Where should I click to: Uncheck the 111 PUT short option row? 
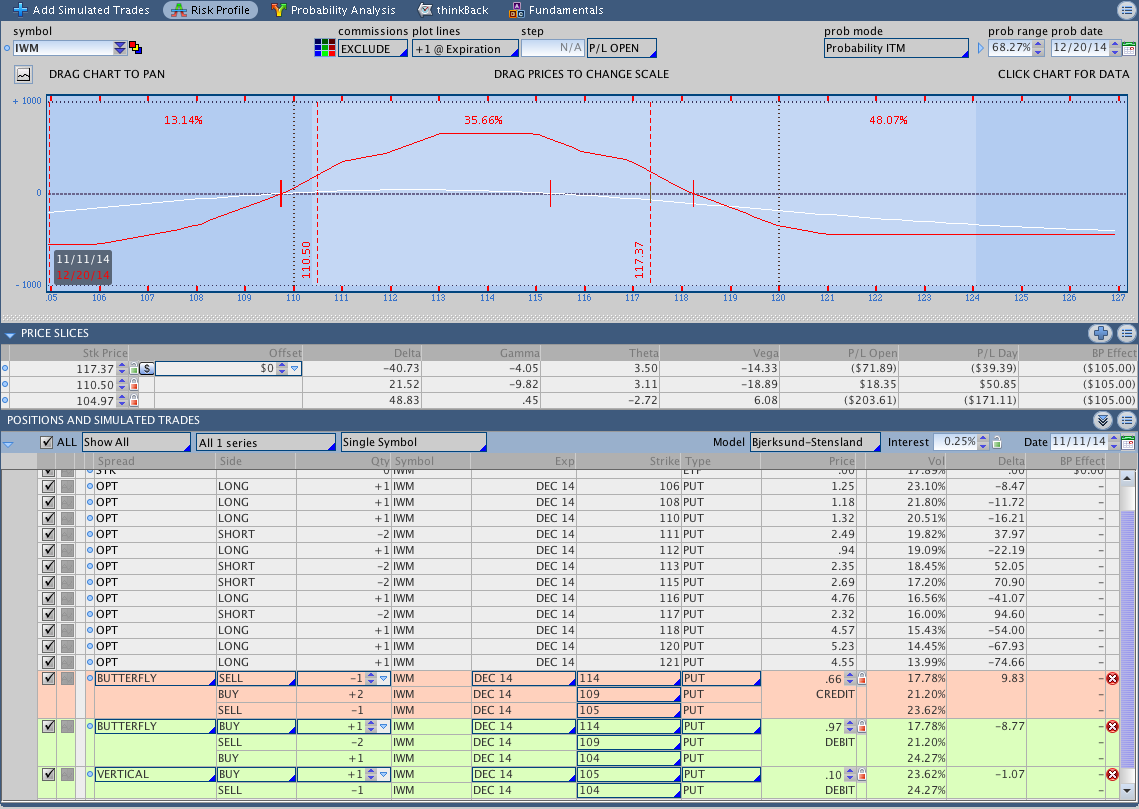point(49,534)
